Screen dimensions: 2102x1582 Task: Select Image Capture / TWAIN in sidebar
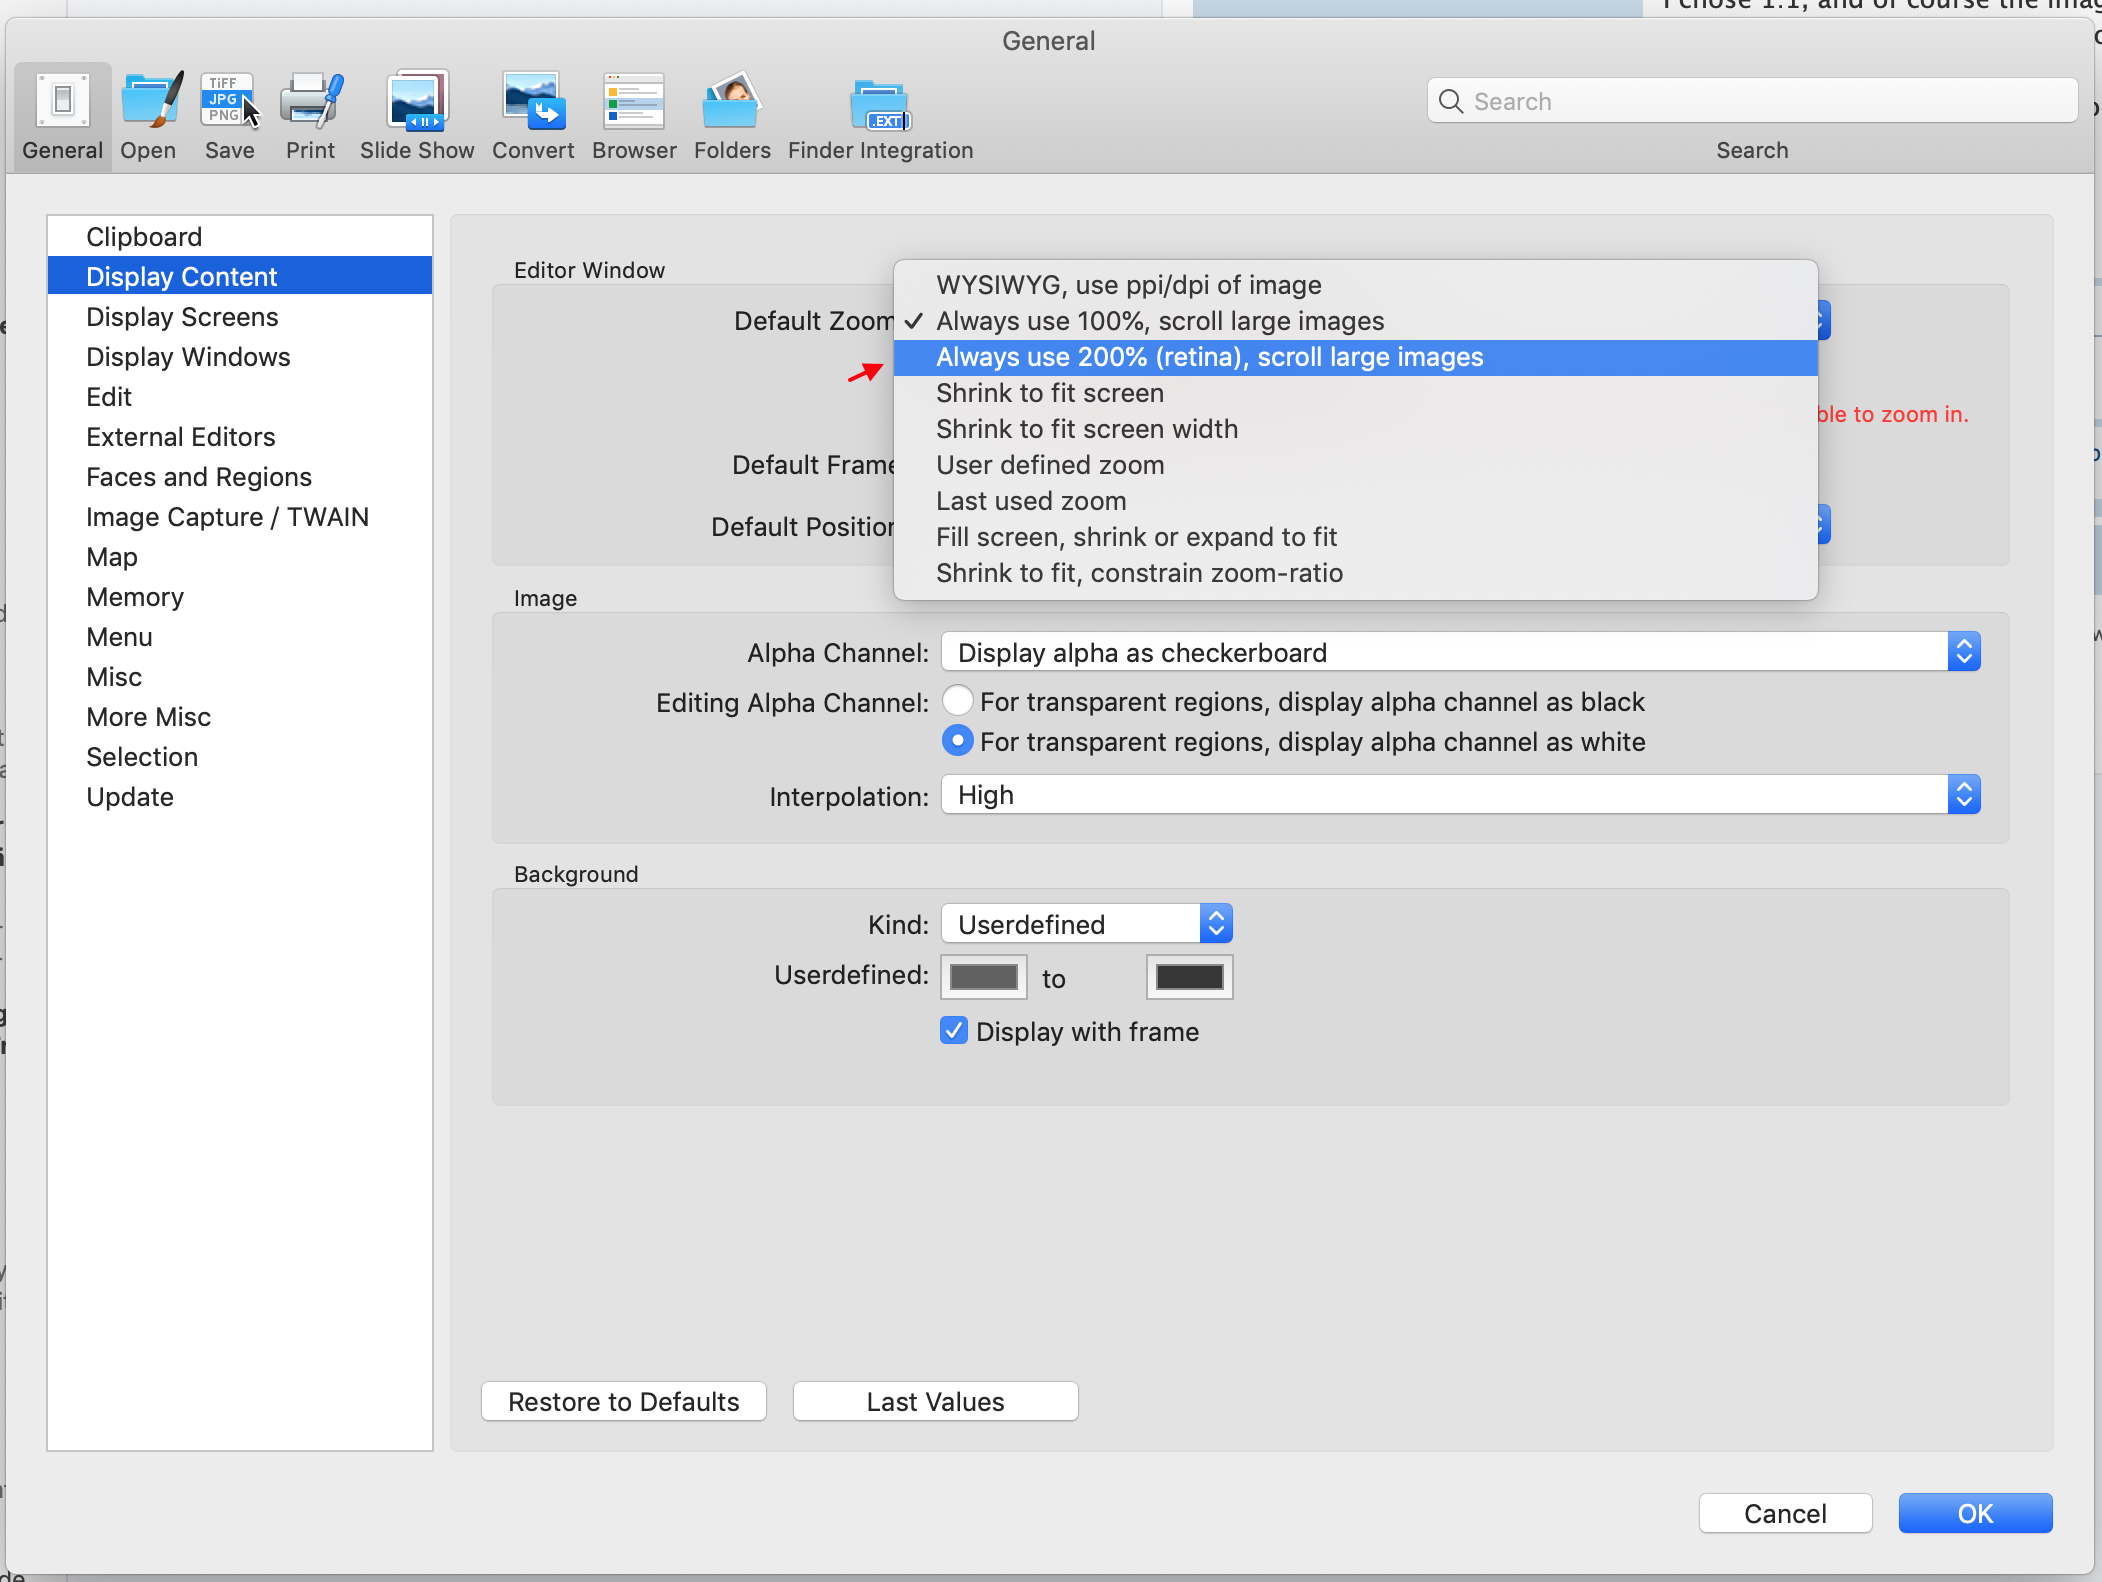point(240,517)
